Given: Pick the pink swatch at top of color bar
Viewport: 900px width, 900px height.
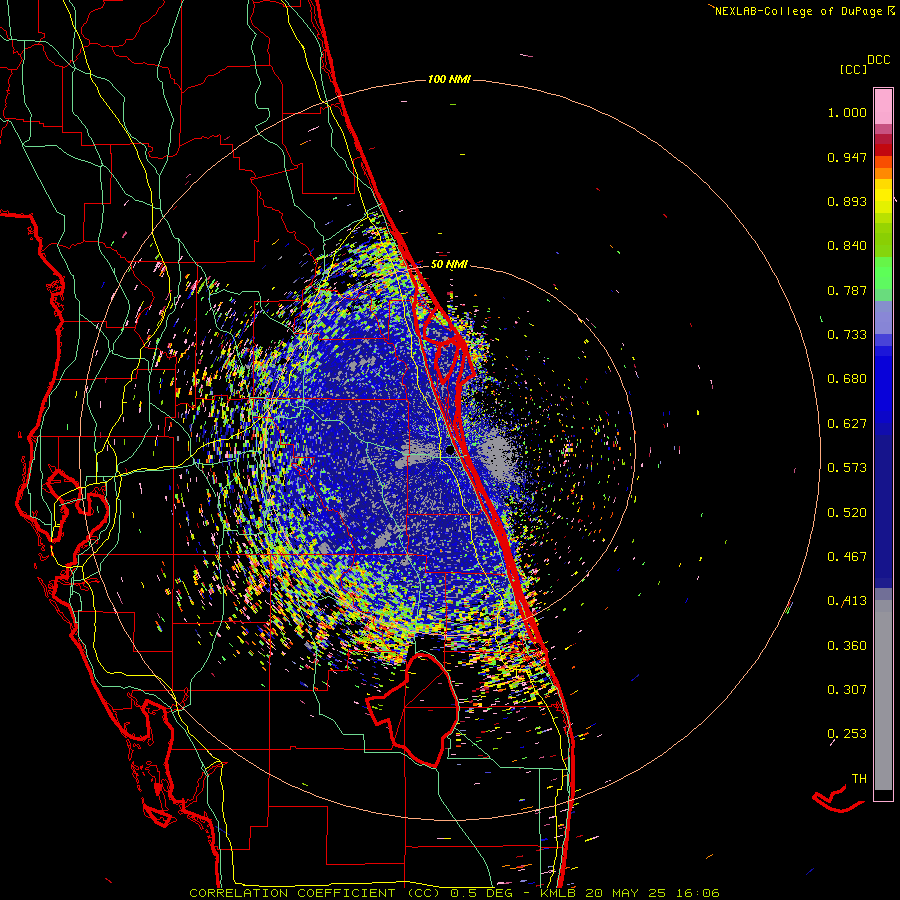Looking at the screenshot, I should coord(883,106).
